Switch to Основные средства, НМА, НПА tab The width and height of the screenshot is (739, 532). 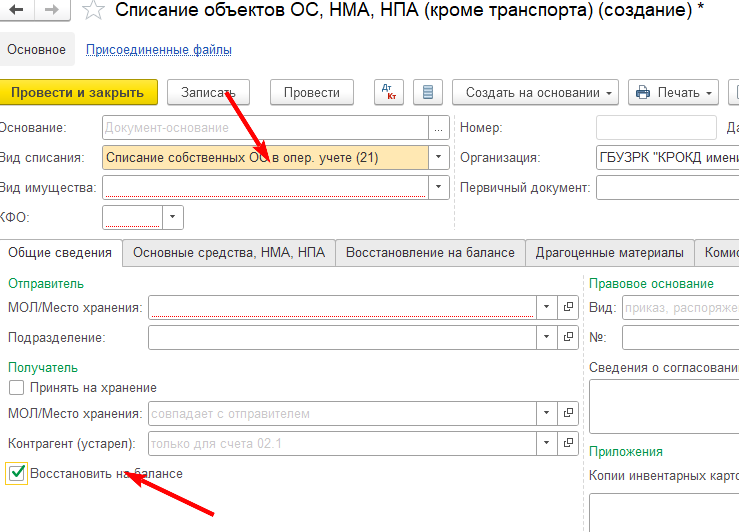229,253
